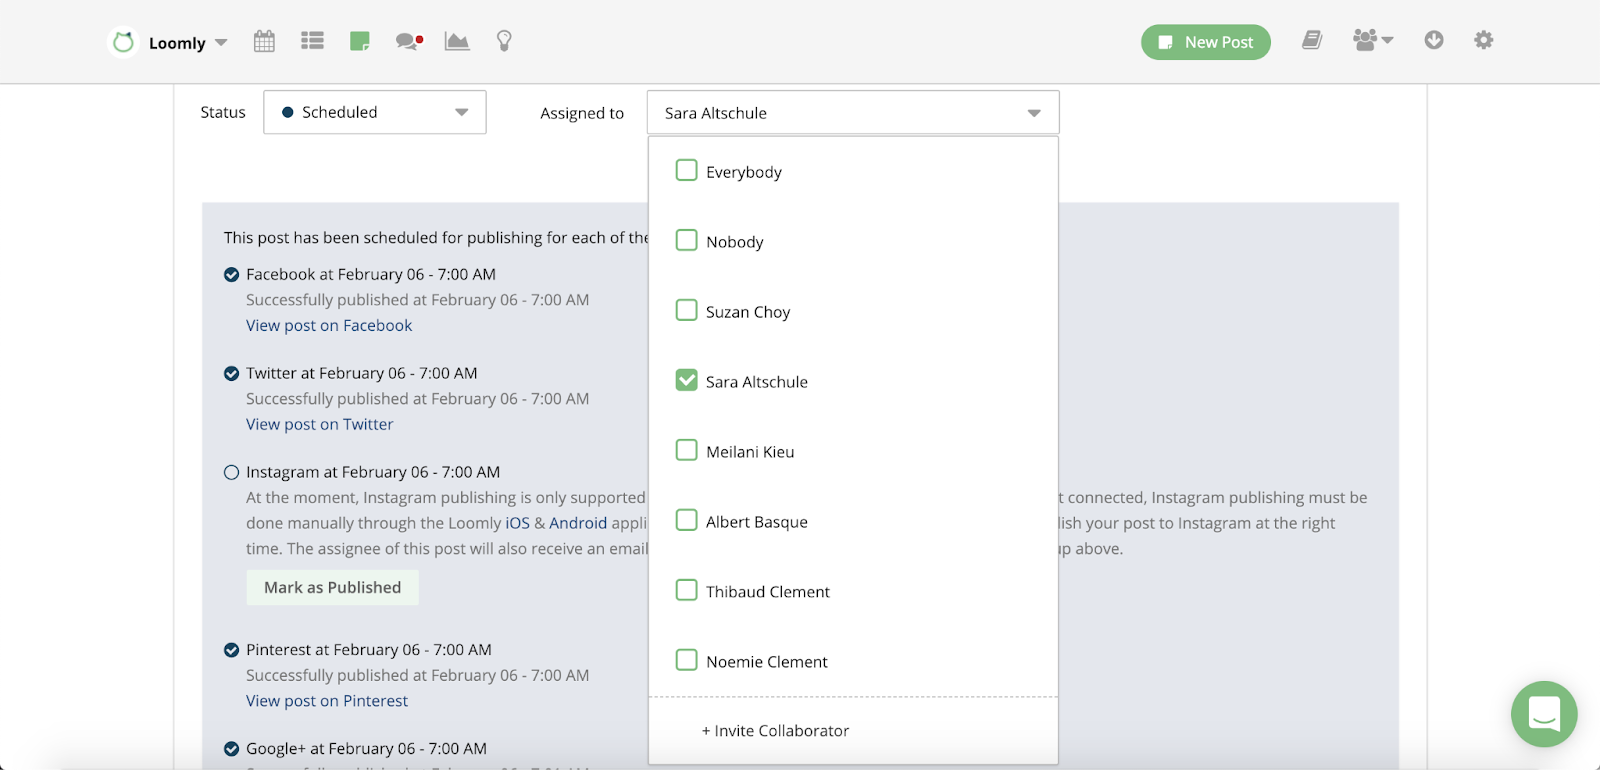Click the Facebook at February 06 heading

[x=371, y=274]
